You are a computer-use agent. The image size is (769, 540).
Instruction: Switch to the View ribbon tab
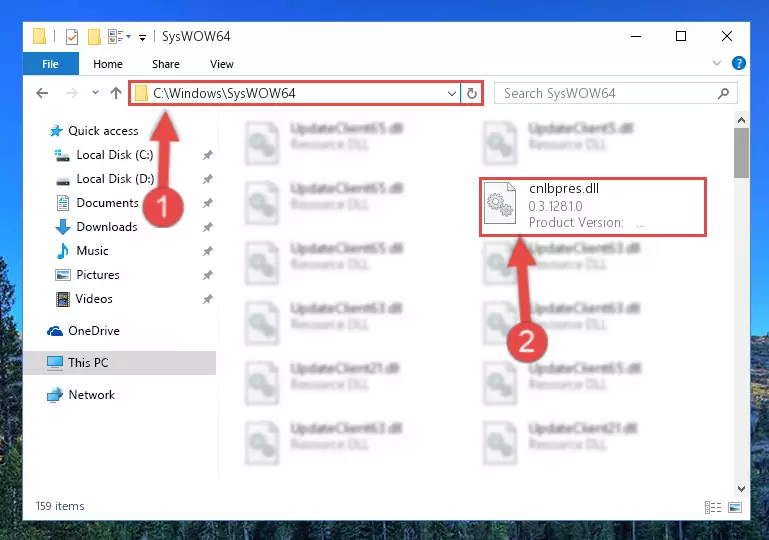[222, 64]
